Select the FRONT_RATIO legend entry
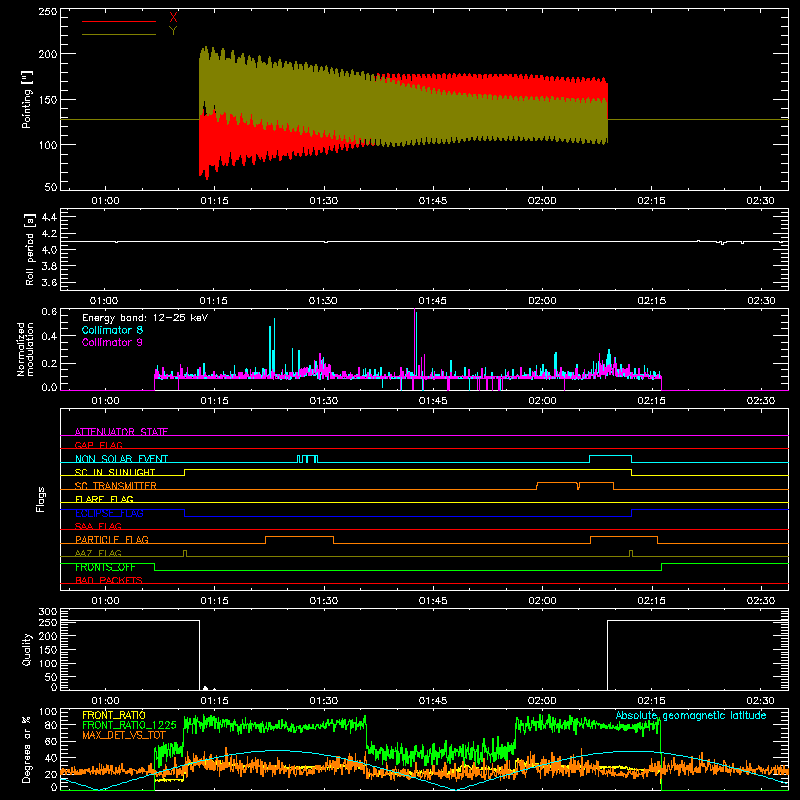Image resolution: width=800 pixels, height=800 pixels. pyautogui.click(x=114, y=715)
